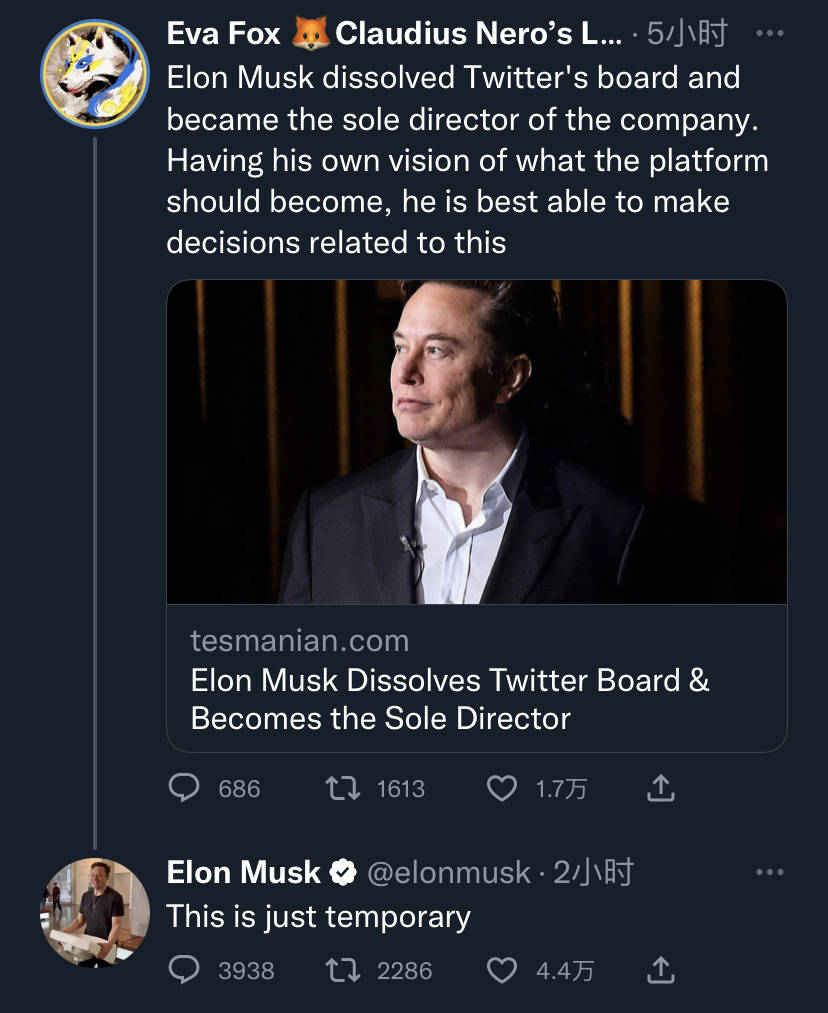Share Elon Musk's reply
The height and width of the screenshot is (1013, 828).
click(x=661, y=970)
